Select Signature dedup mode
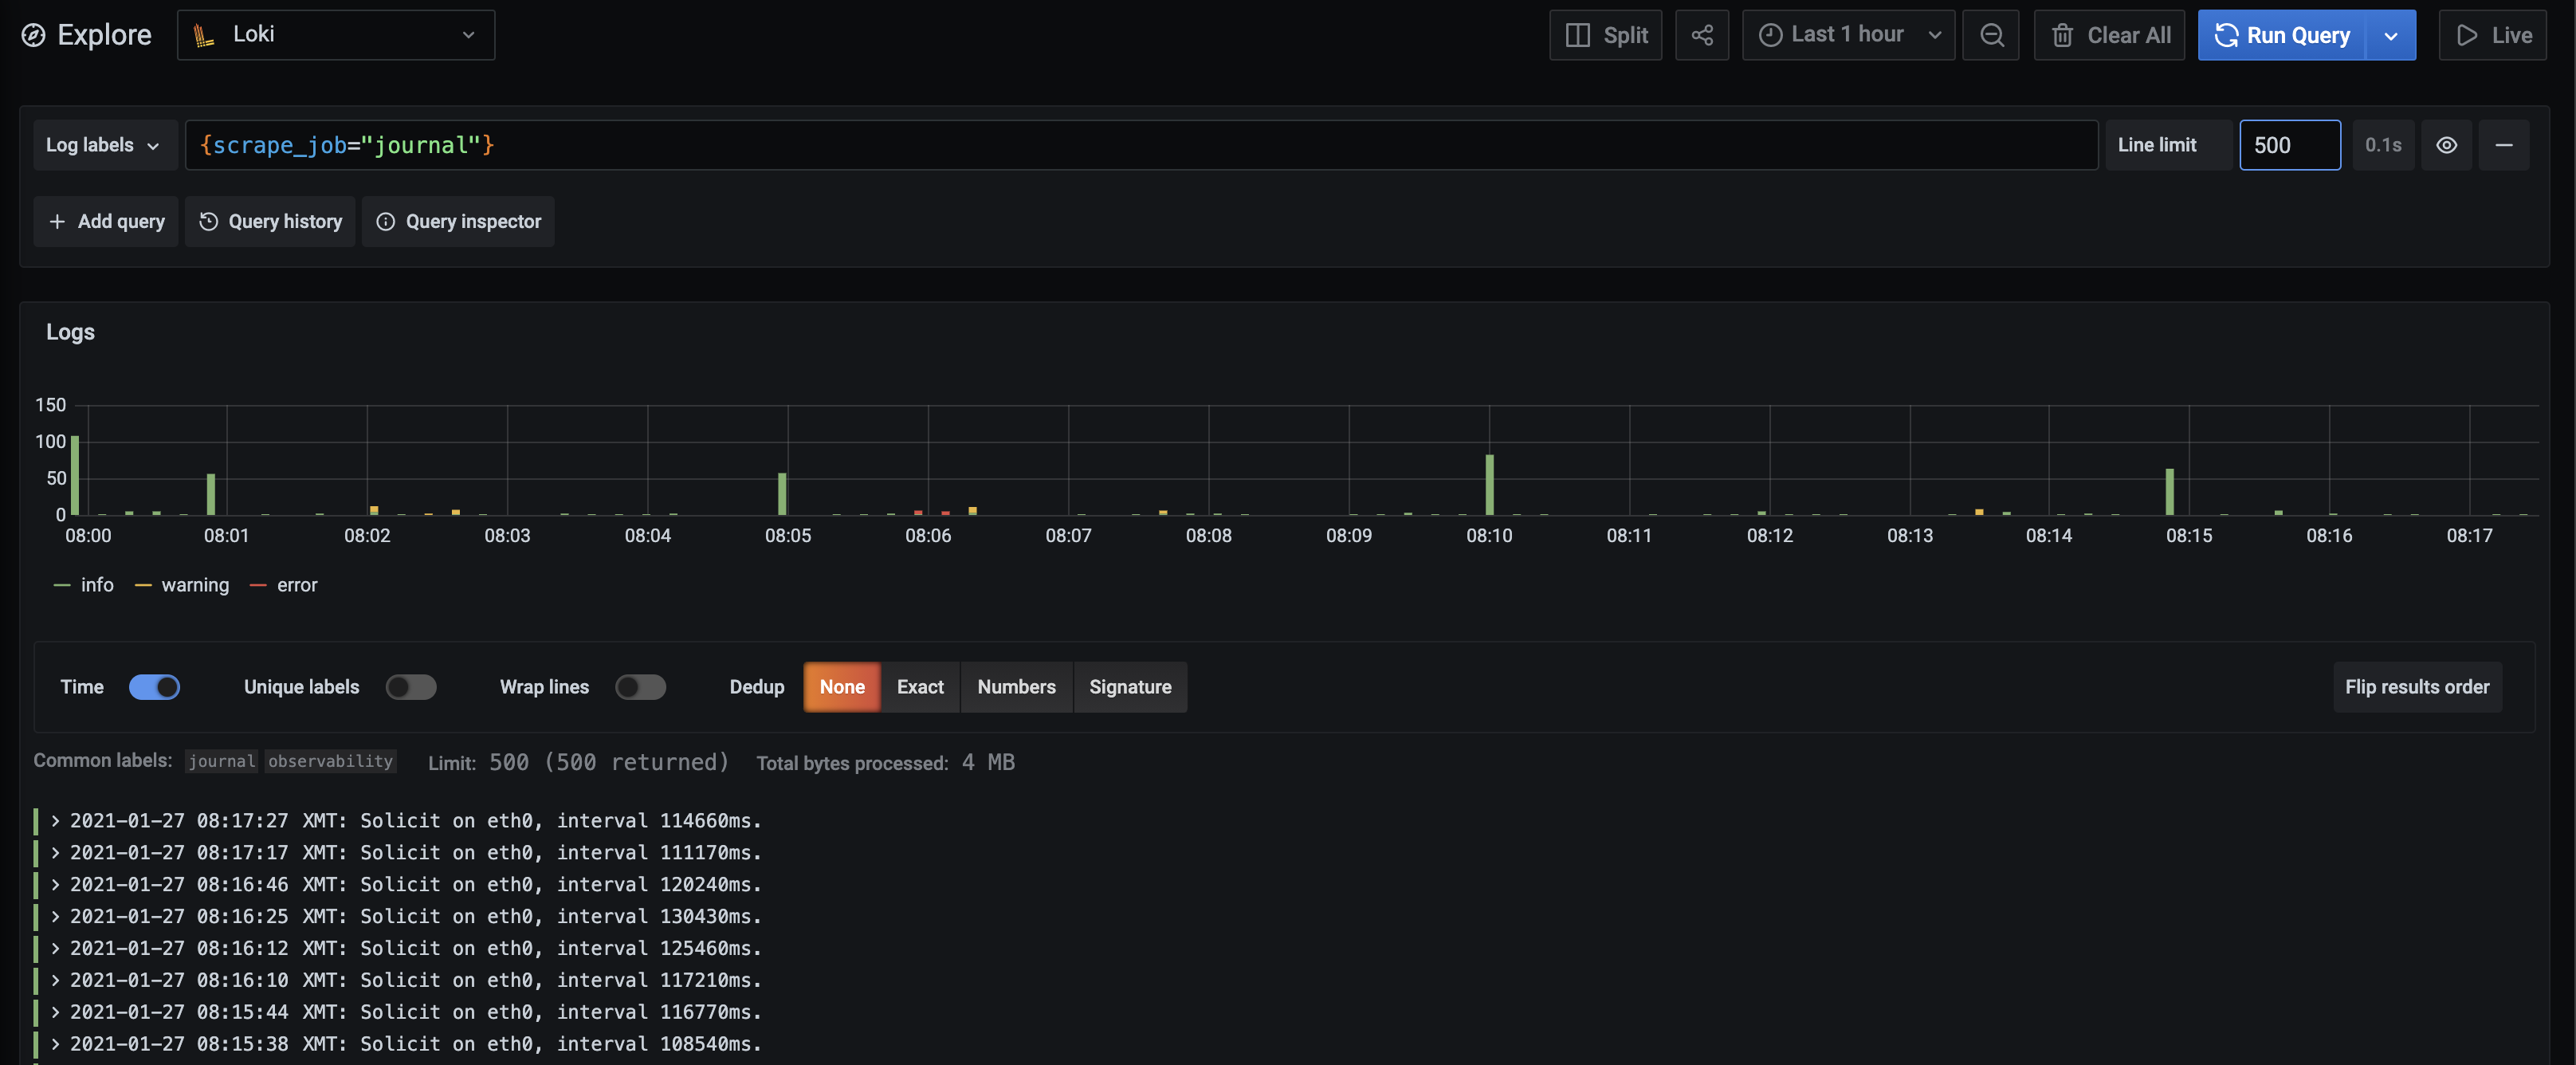This screenshot has height=1065, width=2576. (1130, 687)
